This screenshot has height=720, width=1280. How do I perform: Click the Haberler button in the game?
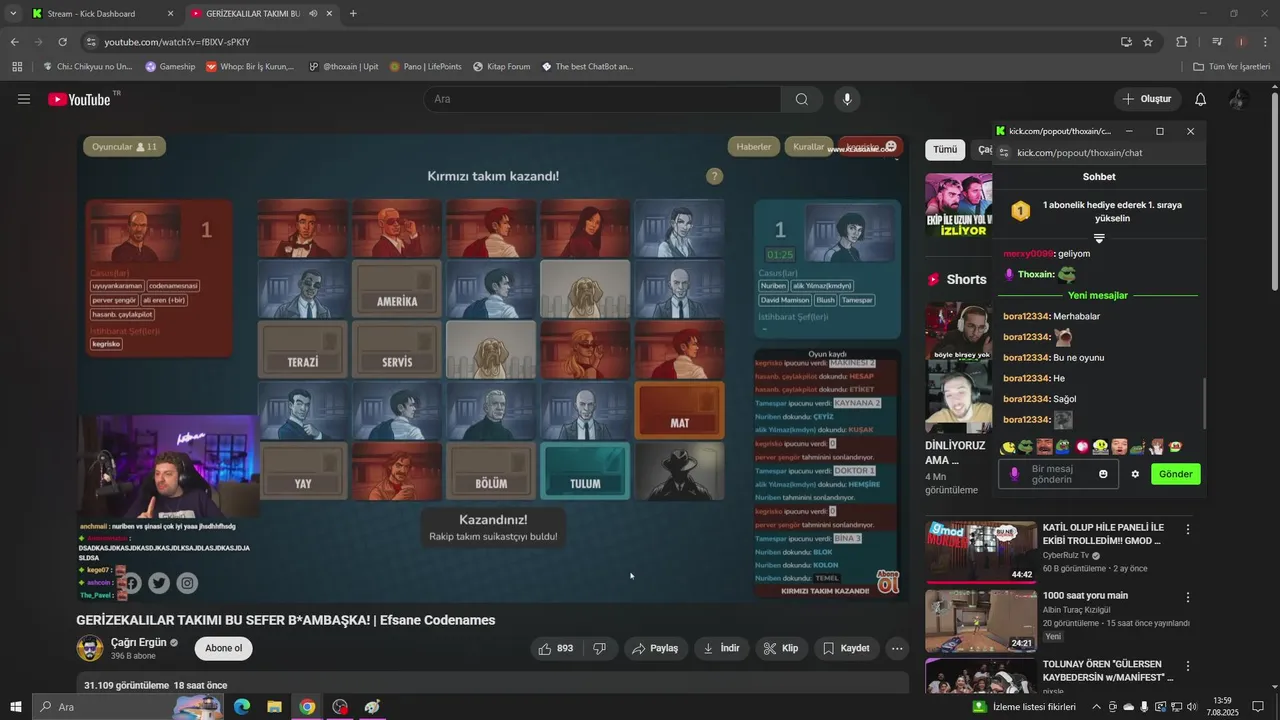point(753,147)
